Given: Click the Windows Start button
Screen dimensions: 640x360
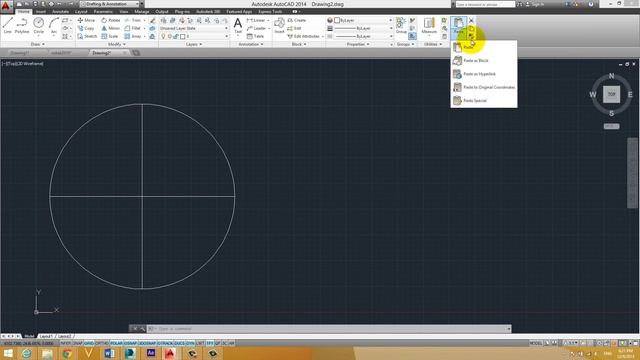Looking at the screenshot, I should tap(8, 353).
